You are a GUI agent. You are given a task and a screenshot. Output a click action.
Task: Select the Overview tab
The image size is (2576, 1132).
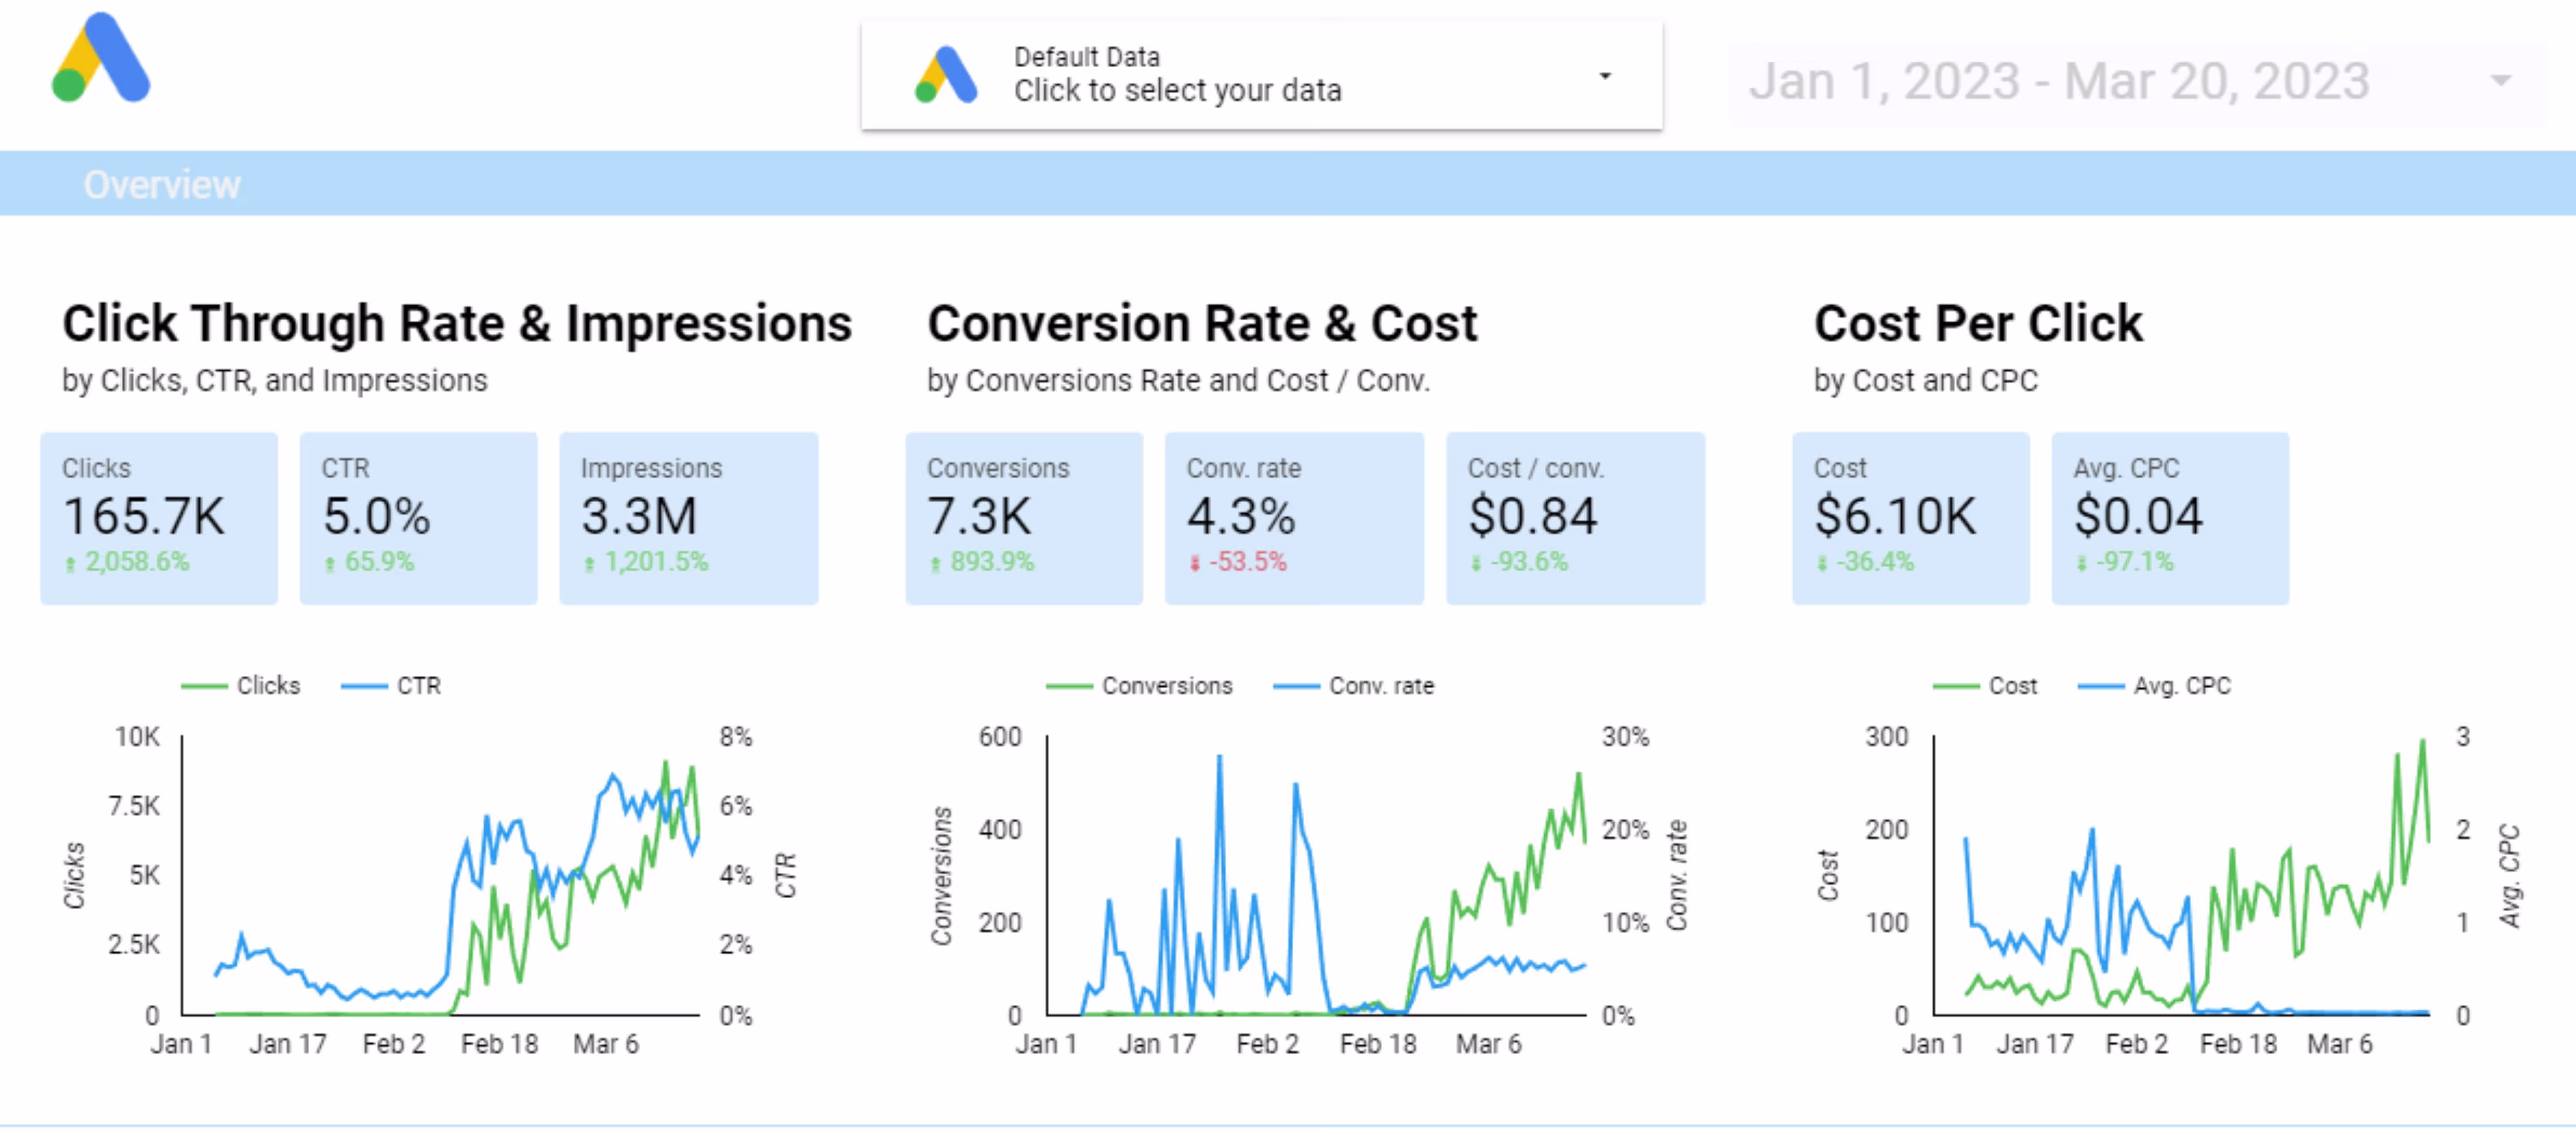coord(162,185)
